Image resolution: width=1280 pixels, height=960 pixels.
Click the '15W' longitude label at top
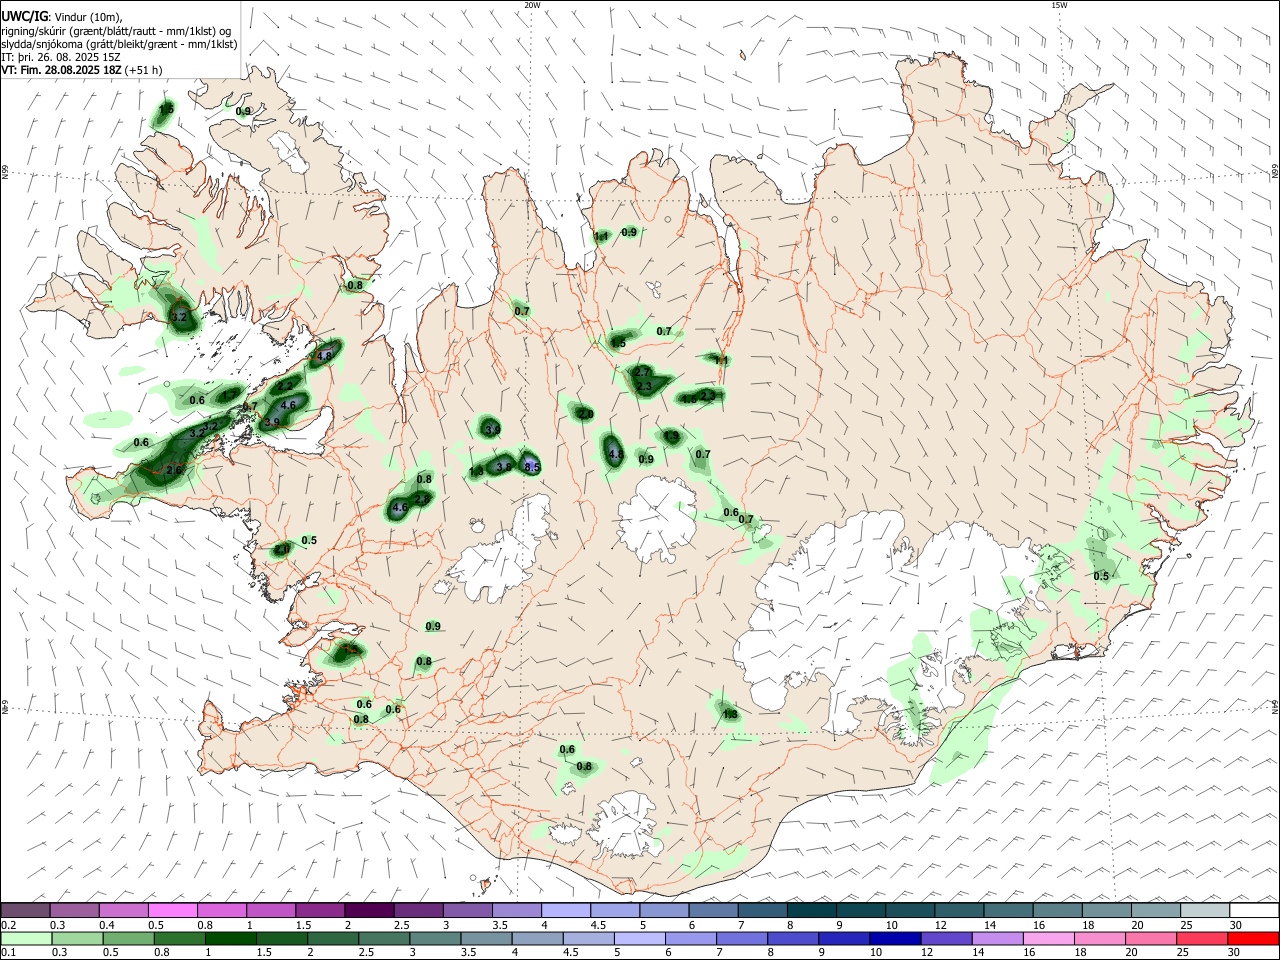click(1058, 5)
